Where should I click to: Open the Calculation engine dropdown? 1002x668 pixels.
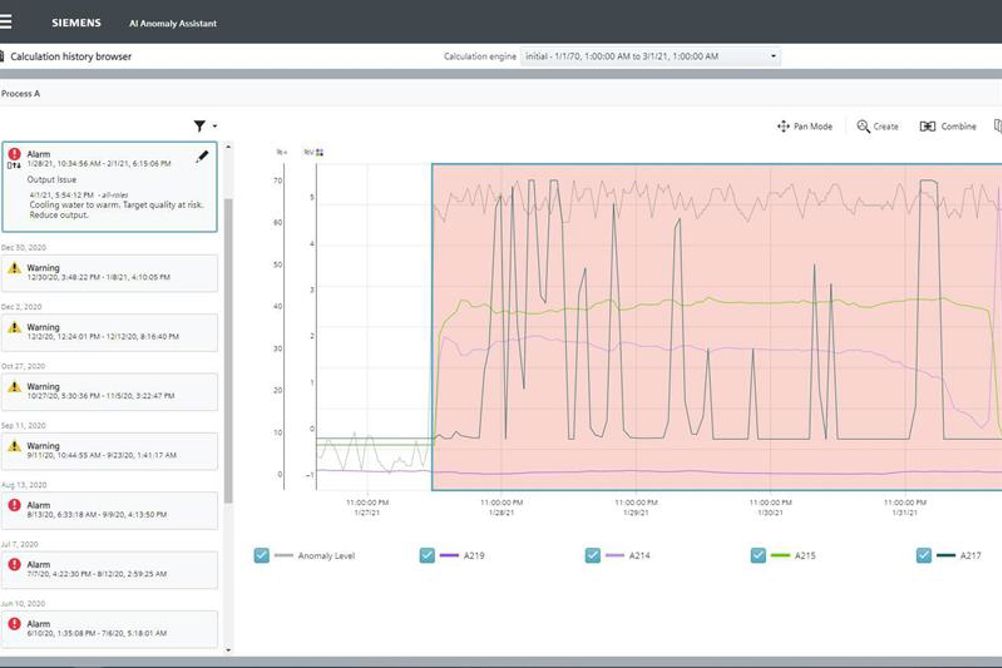[x=651, y=56]
